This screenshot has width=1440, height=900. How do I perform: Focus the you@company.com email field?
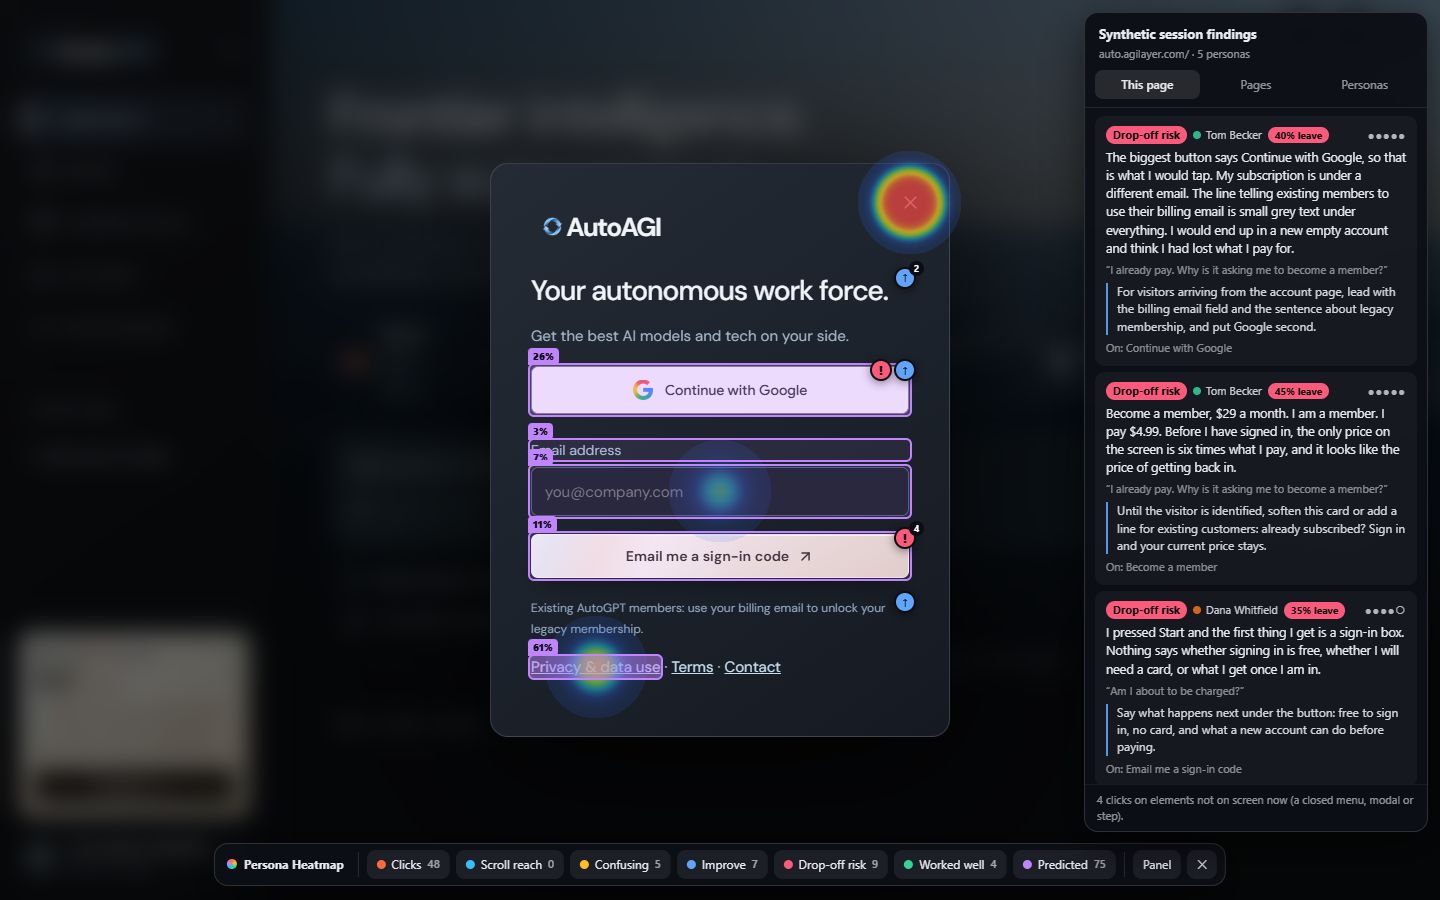720,492
